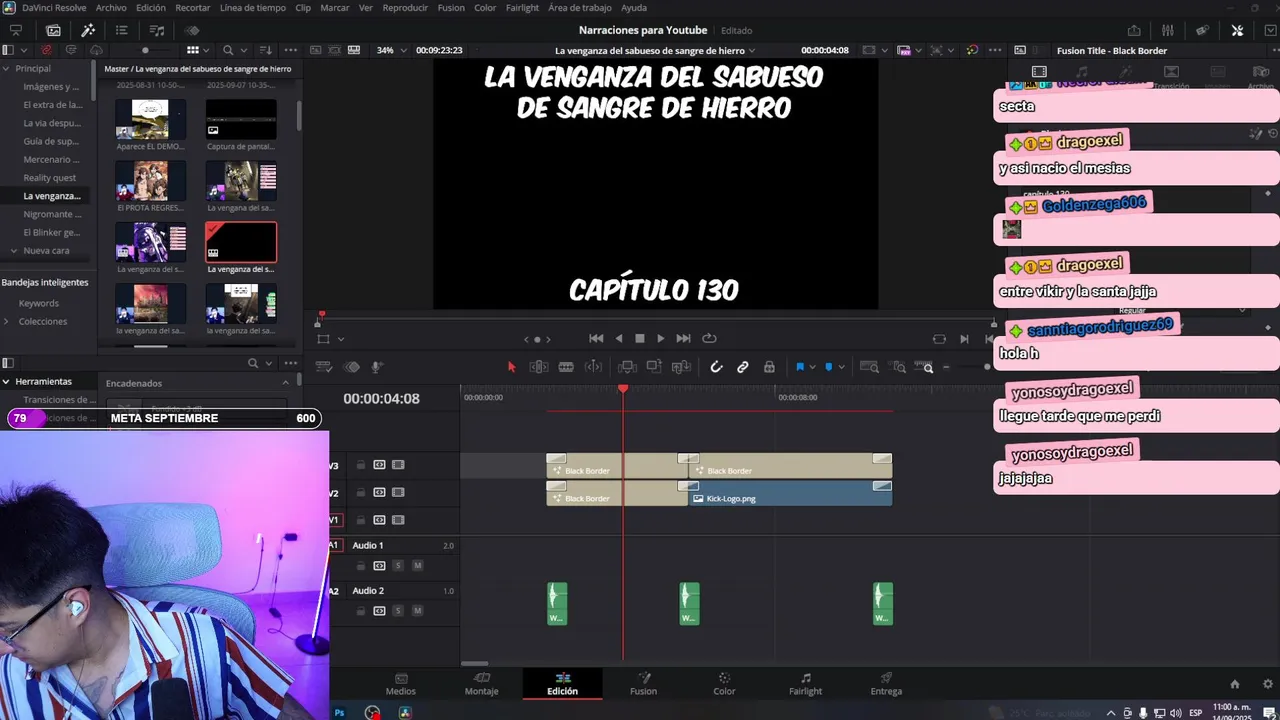Collapse the Encadenados category

click(x=286, y=383)
